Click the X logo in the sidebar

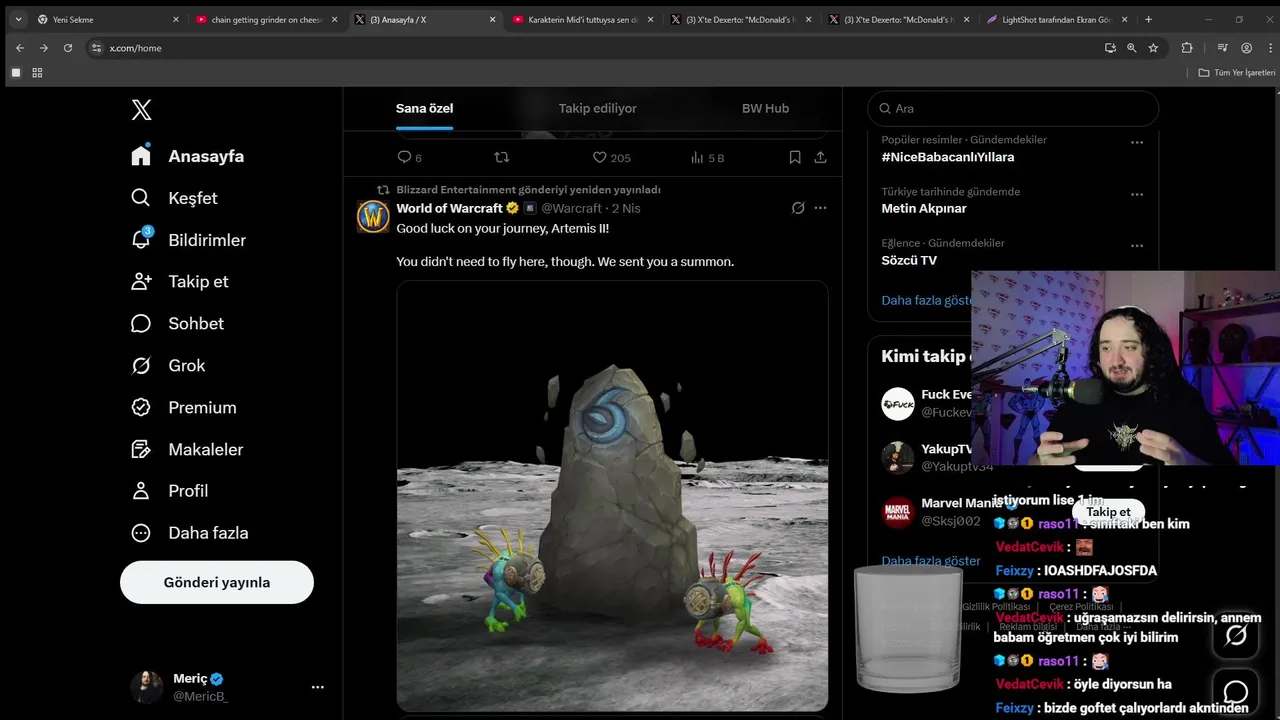(141, 110)
